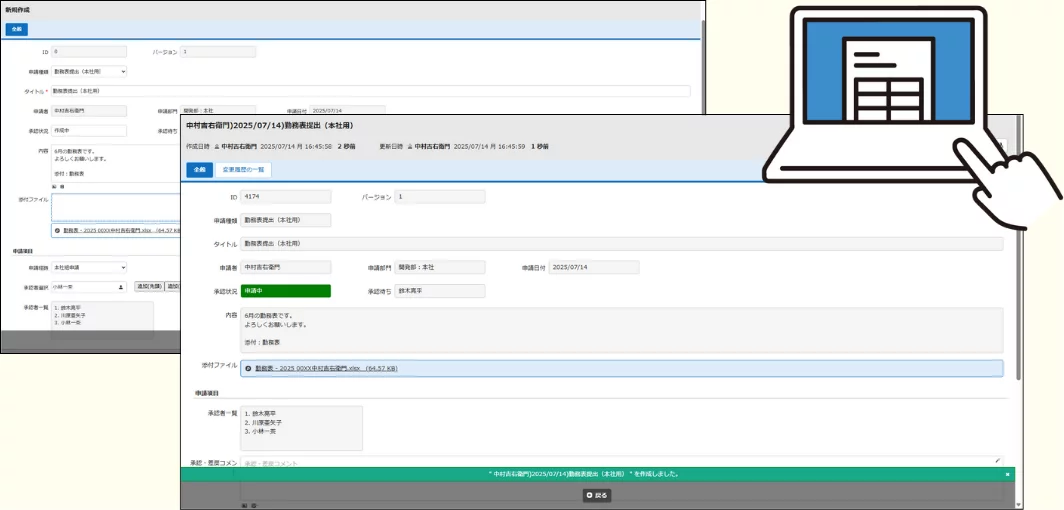The image size is (1064, 510).
Task: Open the 申請経路 dropdown showing 本社経申請
Action: click(x=89, y=268)
